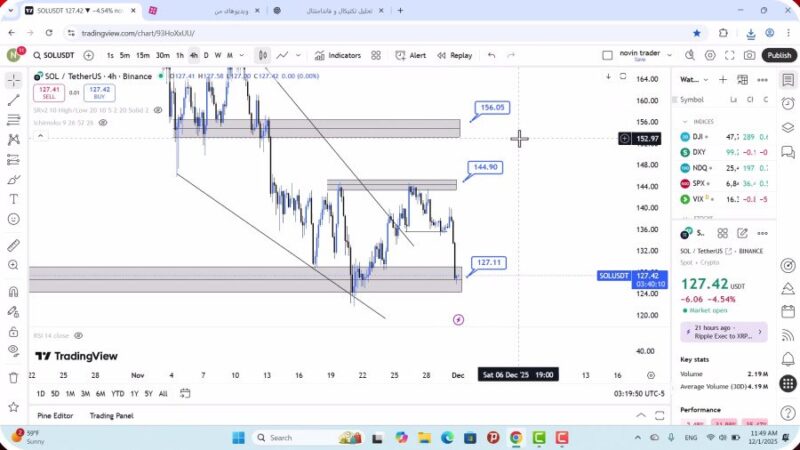This screenshot has height=450, width=800.
Task: Click the Alert icon in toolbar
Action: click(x=411, y=56)
